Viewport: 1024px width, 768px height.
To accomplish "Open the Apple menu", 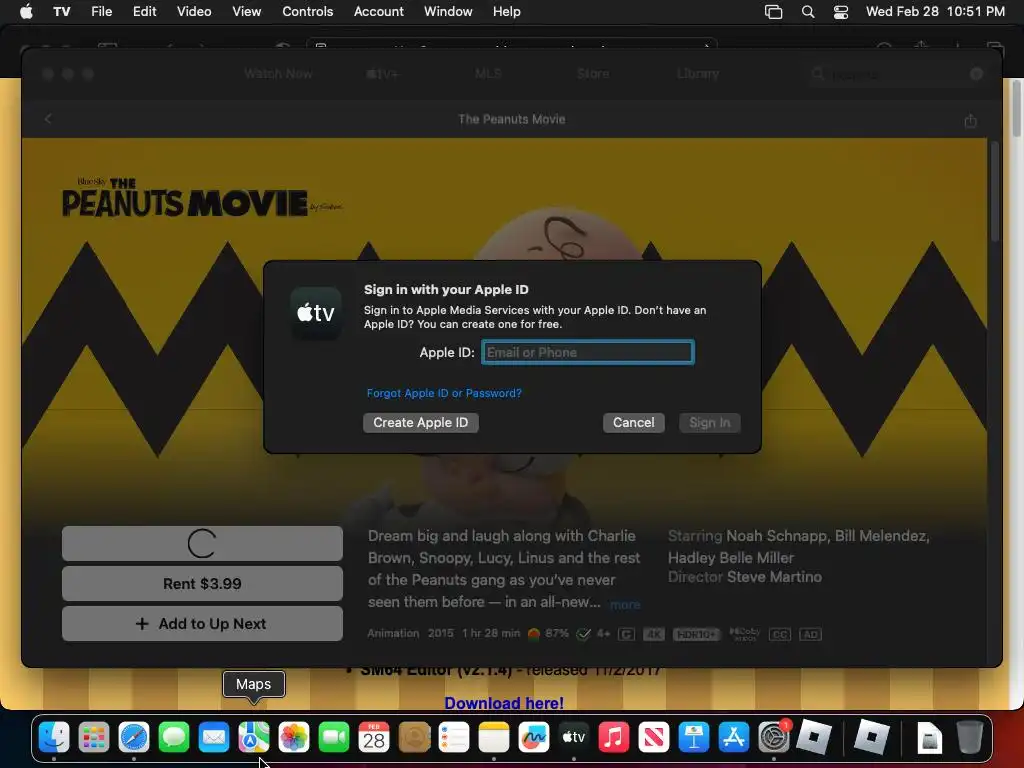I will click(26, 11).
